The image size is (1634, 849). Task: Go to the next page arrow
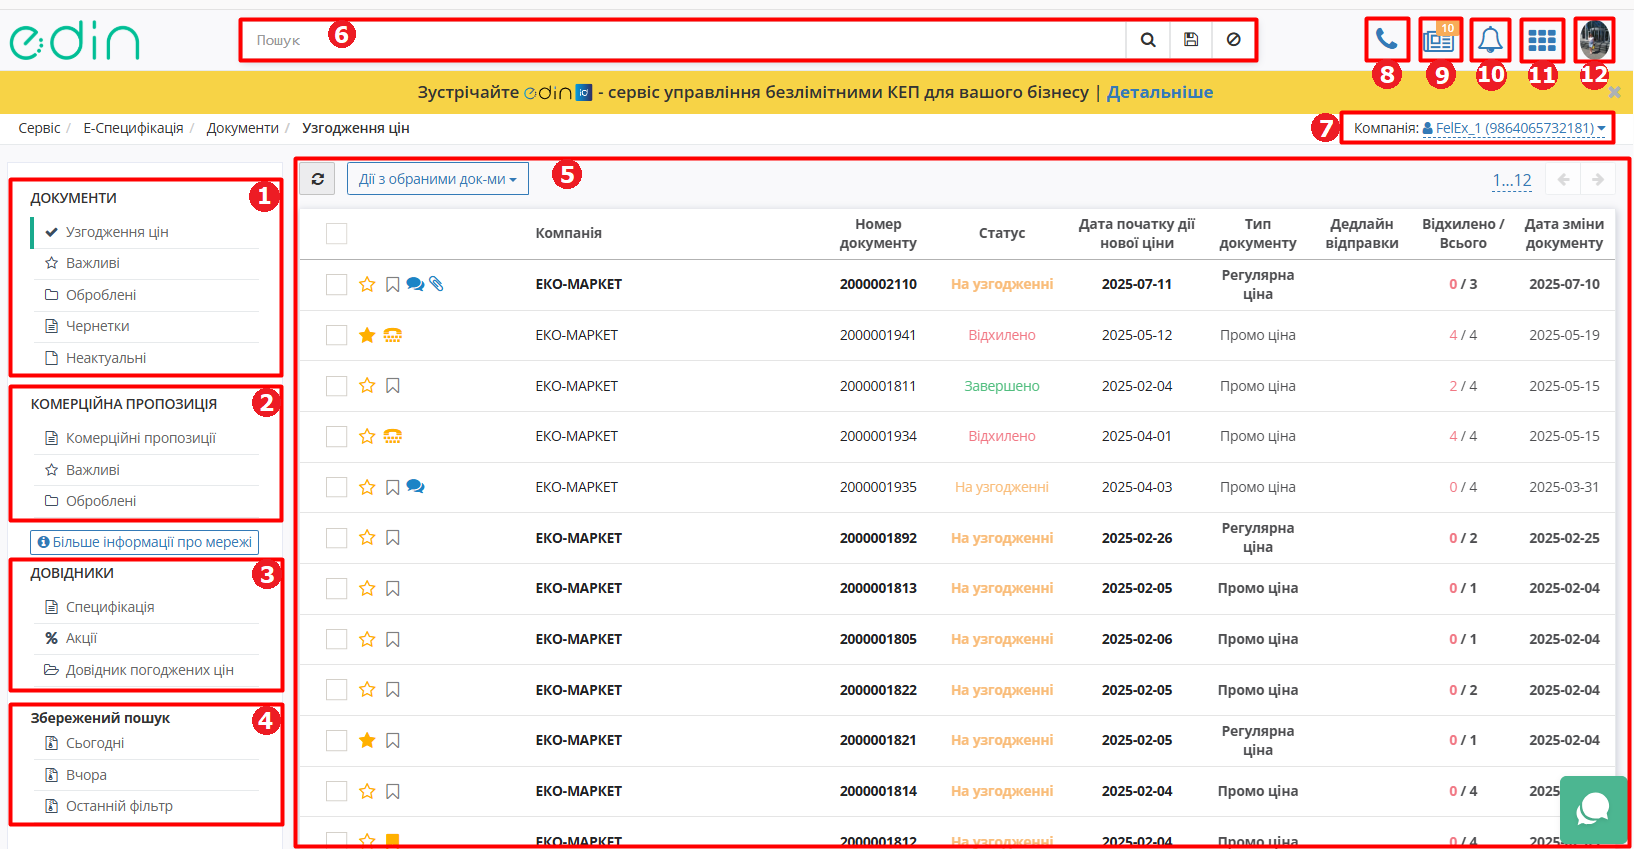[x=1598, y=180]
